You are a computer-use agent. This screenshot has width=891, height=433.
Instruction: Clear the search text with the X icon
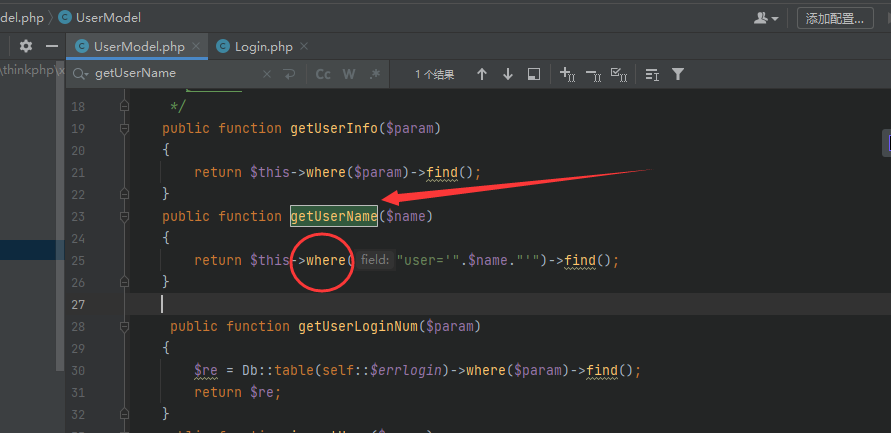[x=267, y=74]
